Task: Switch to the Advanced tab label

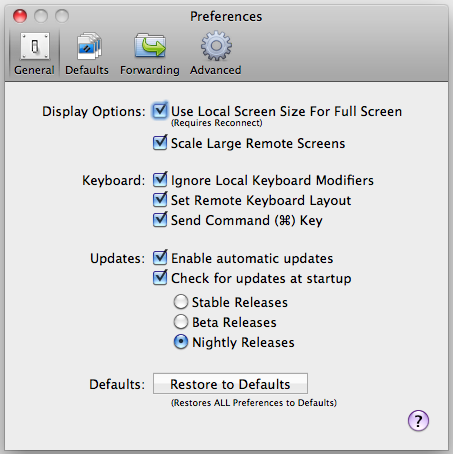Action: 216,70
